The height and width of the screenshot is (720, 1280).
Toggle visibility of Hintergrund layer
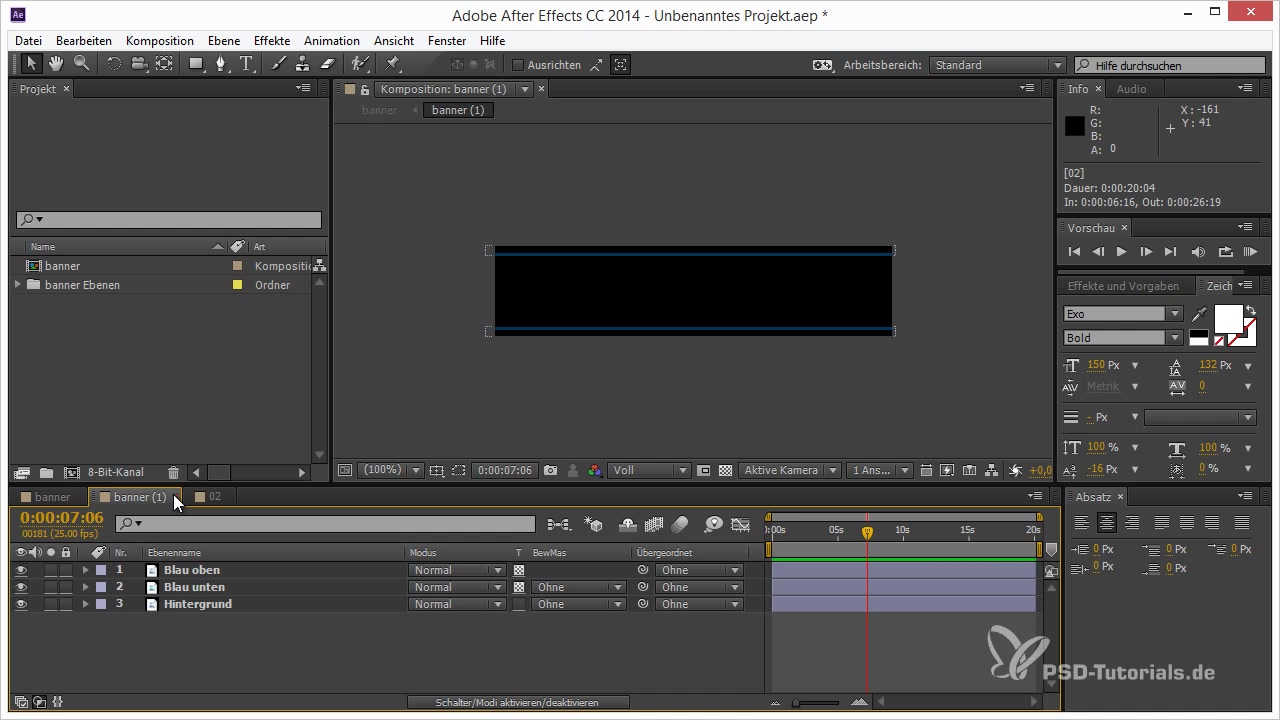click(21, 604)
